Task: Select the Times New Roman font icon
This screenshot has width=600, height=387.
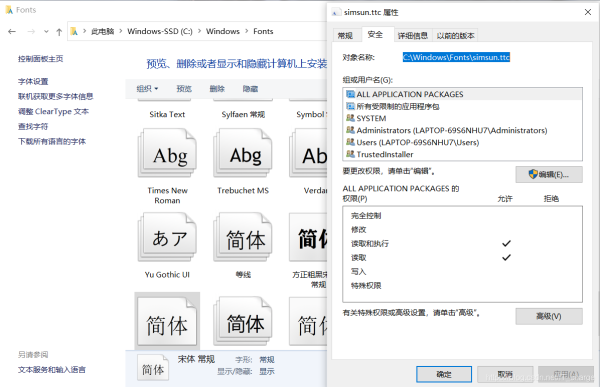Action: pyautogui.click(x=167, y=153)
